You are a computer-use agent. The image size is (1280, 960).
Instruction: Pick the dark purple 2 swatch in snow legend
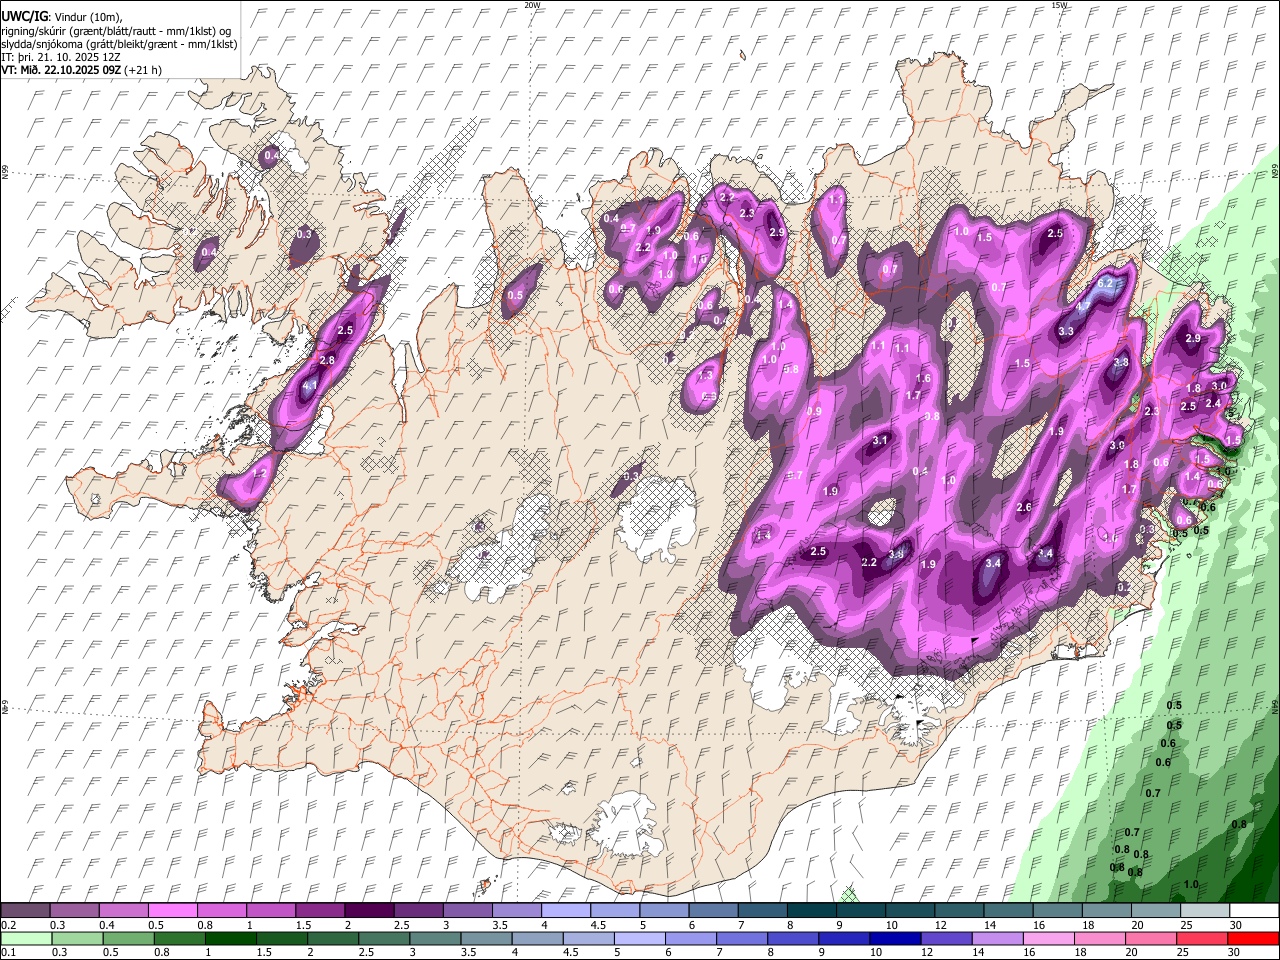tap(368, 911)
